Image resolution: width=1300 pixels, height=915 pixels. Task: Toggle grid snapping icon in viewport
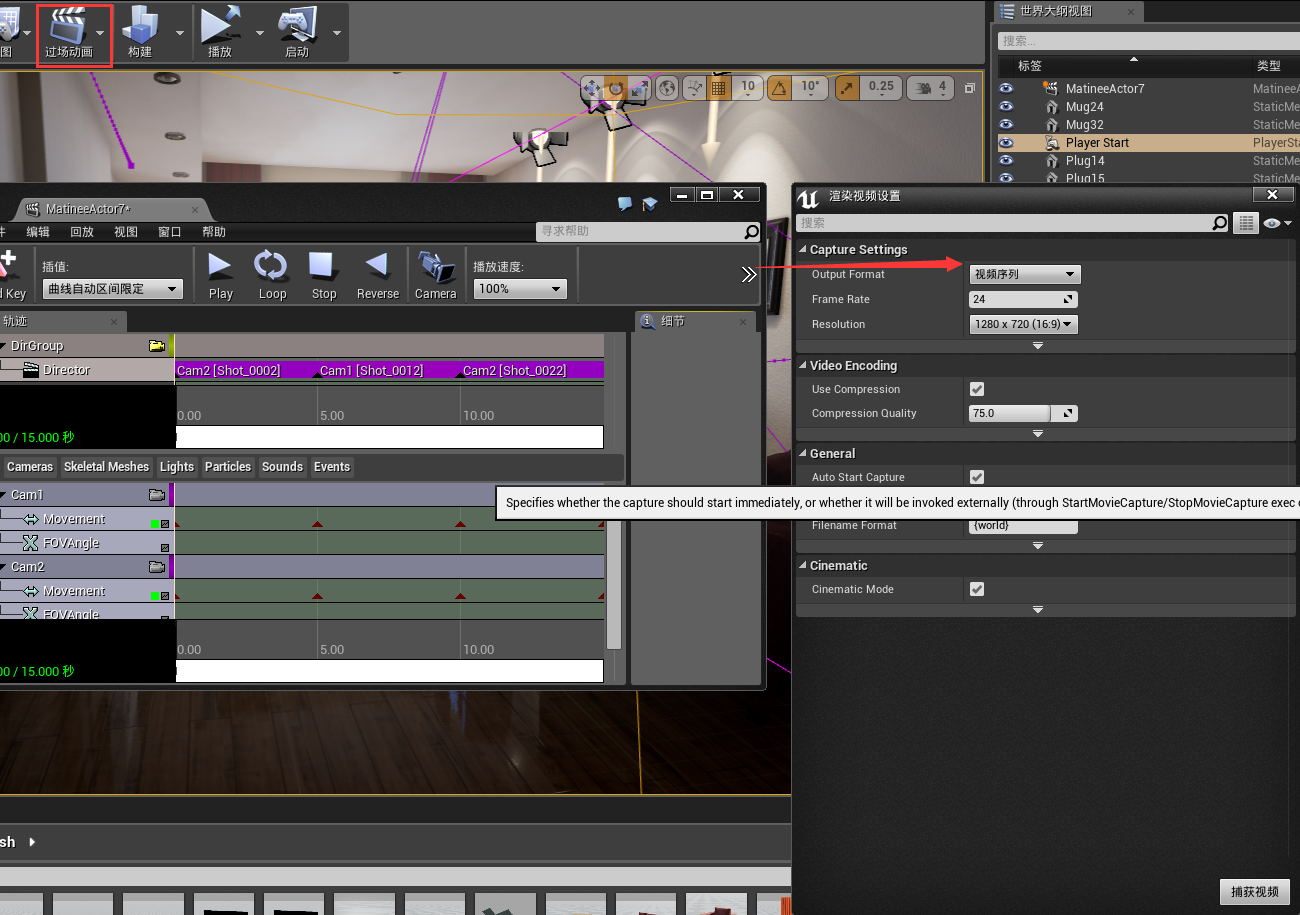(718, 88)
